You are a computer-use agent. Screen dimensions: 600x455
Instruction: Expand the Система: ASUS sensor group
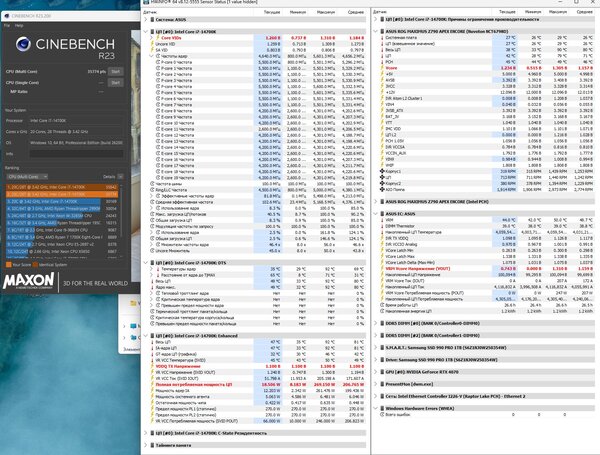pyautogui.click(x=145, y=19)
